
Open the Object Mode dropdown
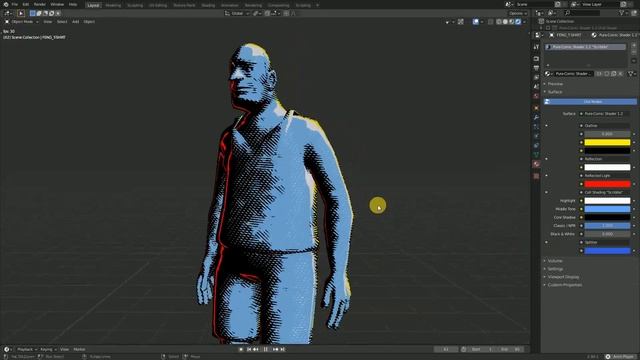pyautogui.click(x=21, y=22)
